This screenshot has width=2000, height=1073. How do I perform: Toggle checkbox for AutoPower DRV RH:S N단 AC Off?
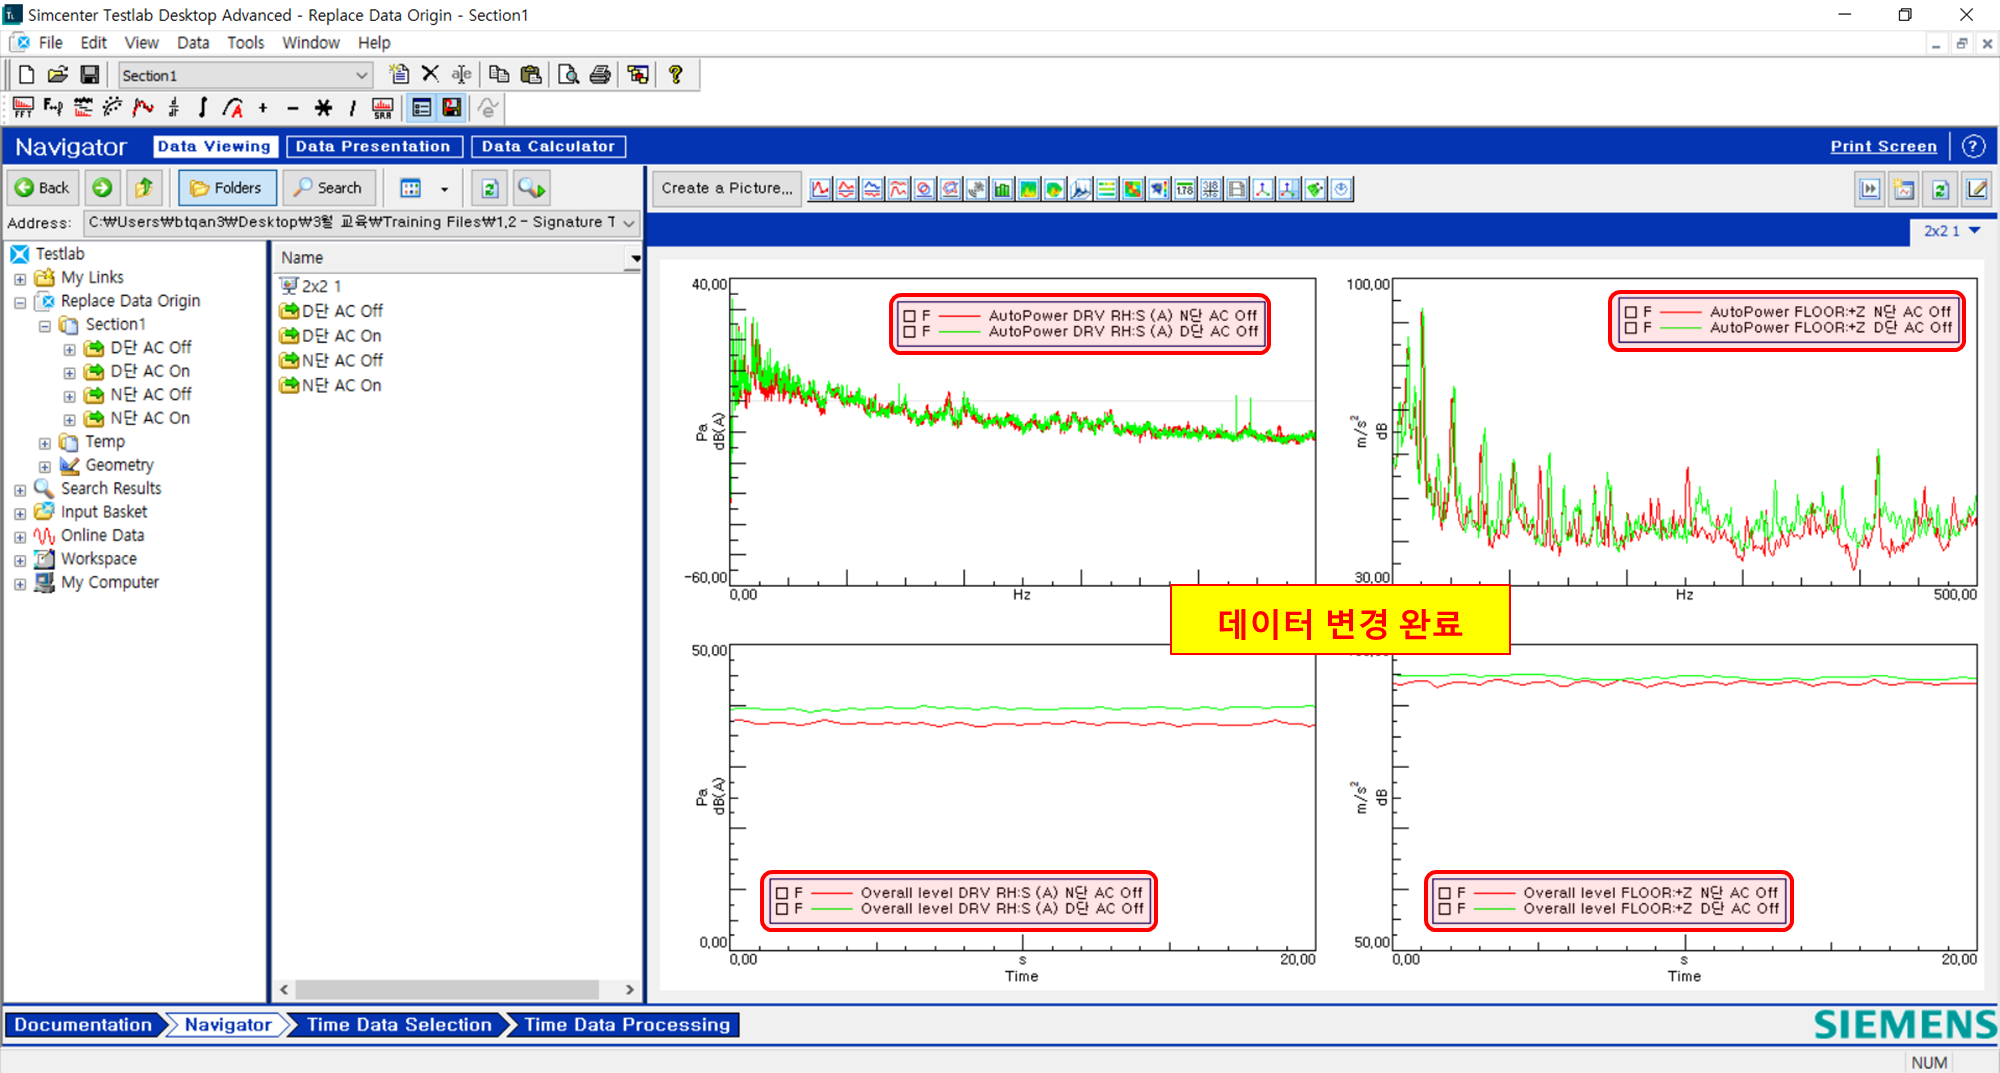click(x=909, y=316)
